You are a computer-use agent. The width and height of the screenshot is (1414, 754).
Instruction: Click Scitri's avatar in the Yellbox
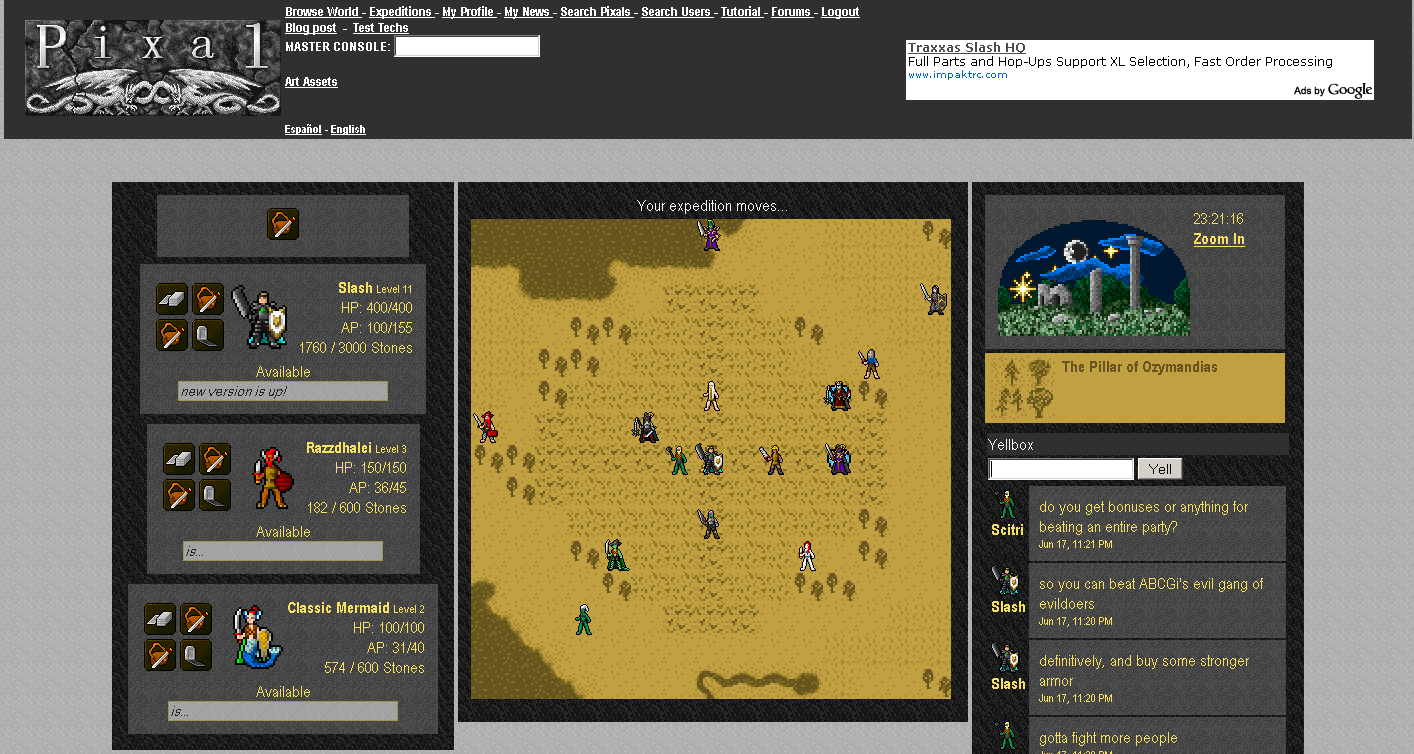click(1007, 505)
